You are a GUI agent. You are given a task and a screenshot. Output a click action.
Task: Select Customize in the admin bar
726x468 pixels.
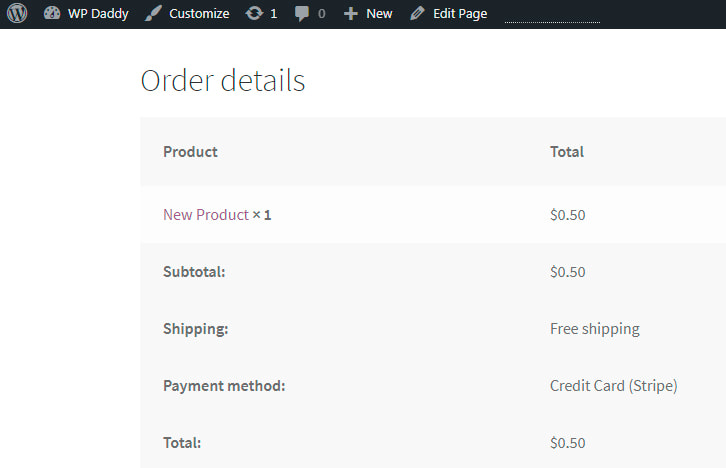198,14
